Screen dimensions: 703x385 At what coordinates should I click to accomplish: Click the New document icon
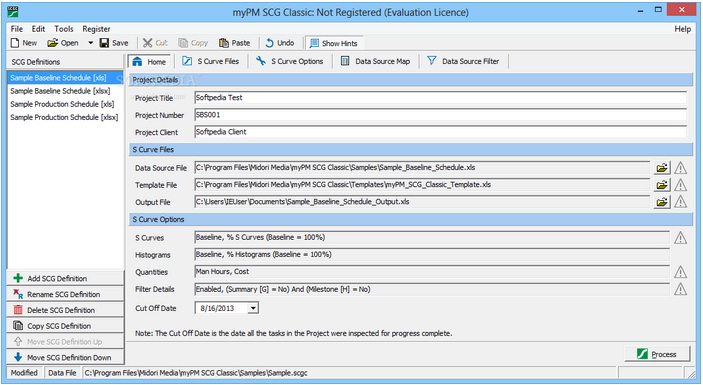(15, 43)
